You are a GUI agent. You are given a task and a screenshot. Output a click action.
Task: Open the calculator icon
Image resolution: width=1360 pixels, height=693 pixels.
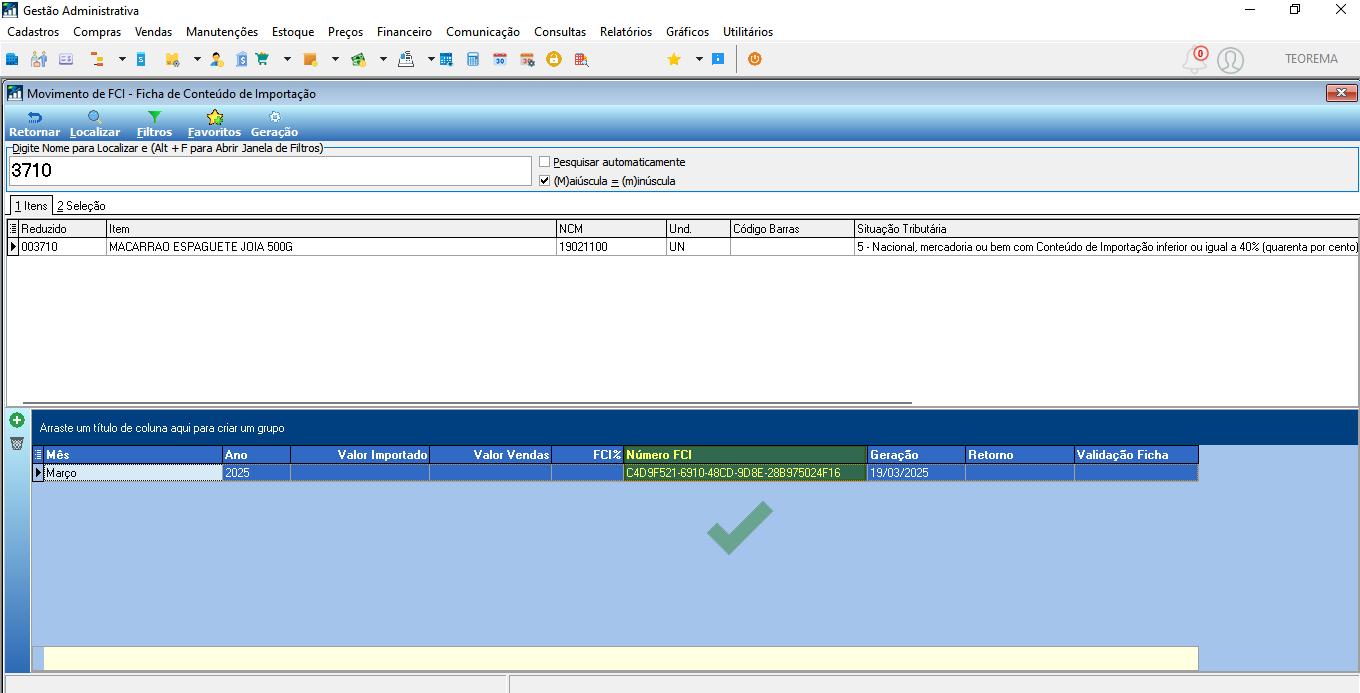pyautogui.click(x=473, y=59)
